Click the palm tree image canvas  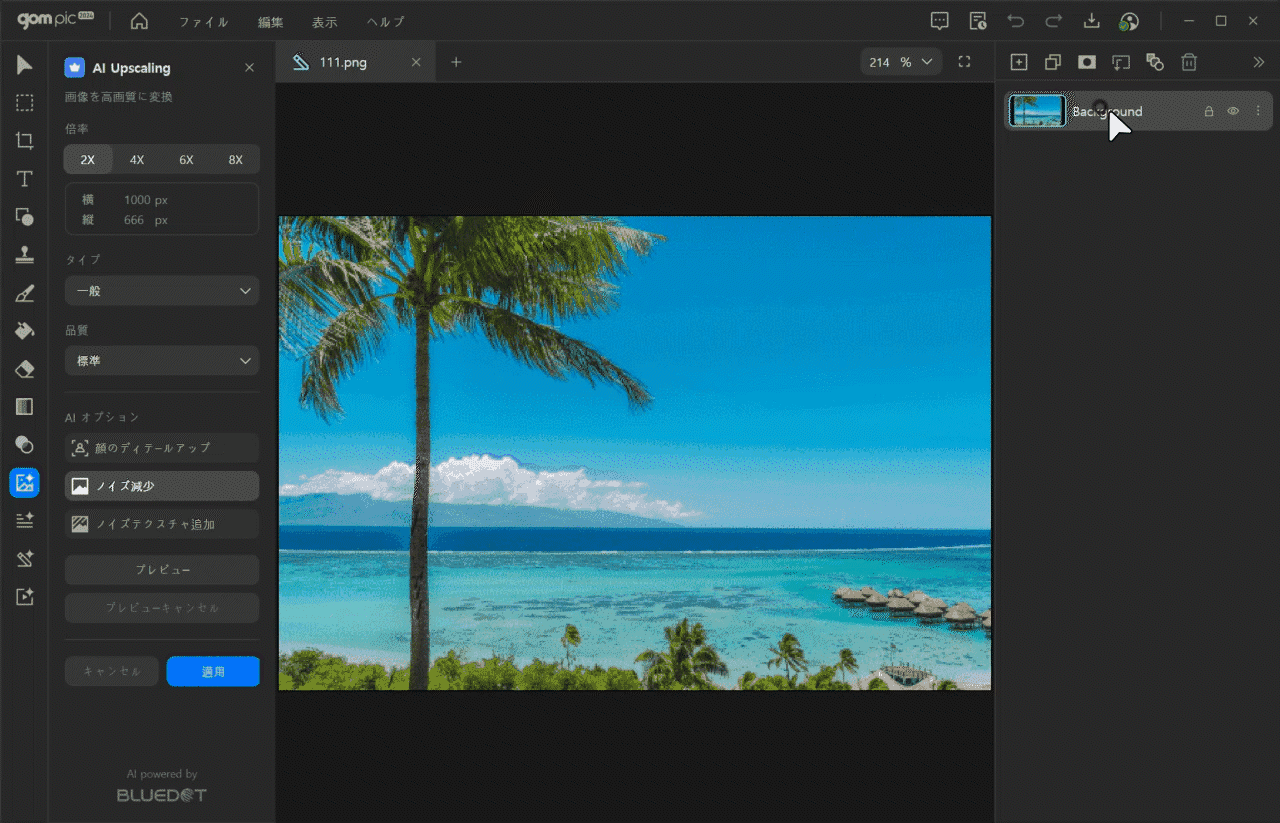[635, 453]
